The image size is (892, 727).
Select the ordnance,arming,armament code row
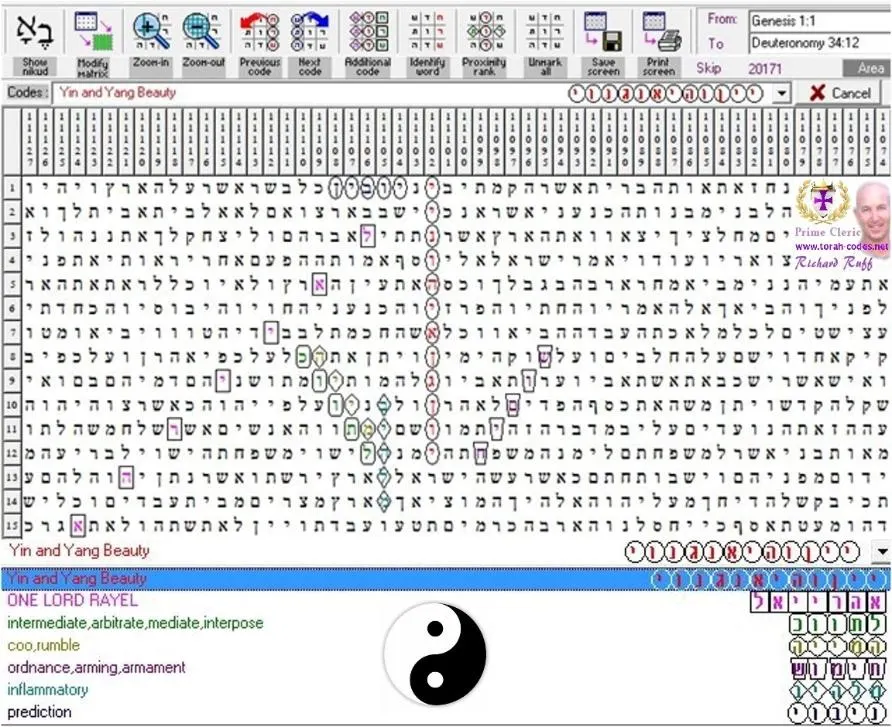pyautogui.click(x=445, y=667)
